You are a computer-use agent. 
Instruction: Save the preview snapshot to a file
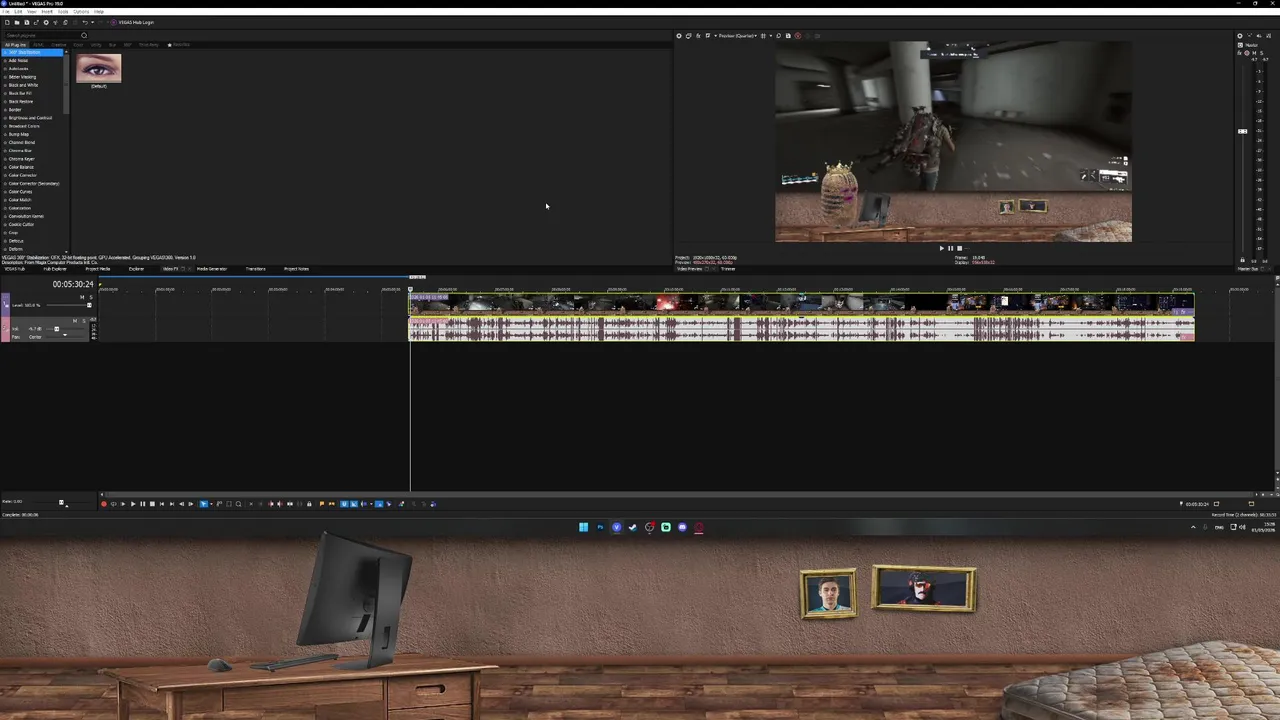(788, 36)
